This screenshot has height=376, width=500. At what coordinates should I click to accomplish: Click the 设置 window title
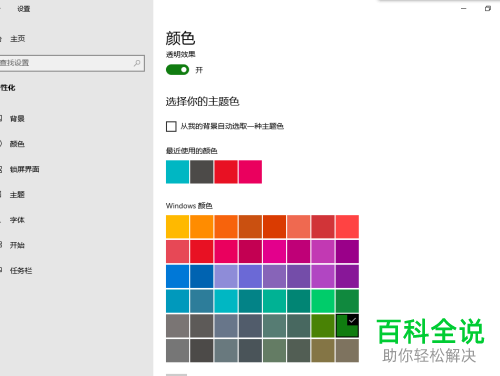(x=24, y=9)
